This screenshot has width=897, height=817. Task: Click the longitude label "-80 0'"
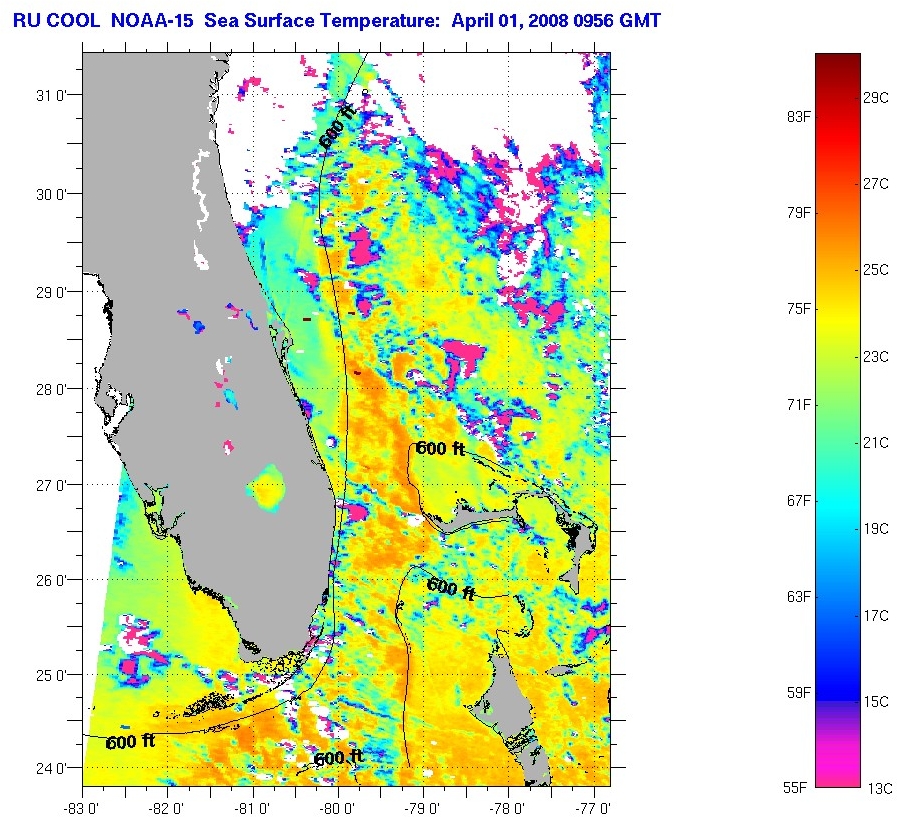pos(337,808)
